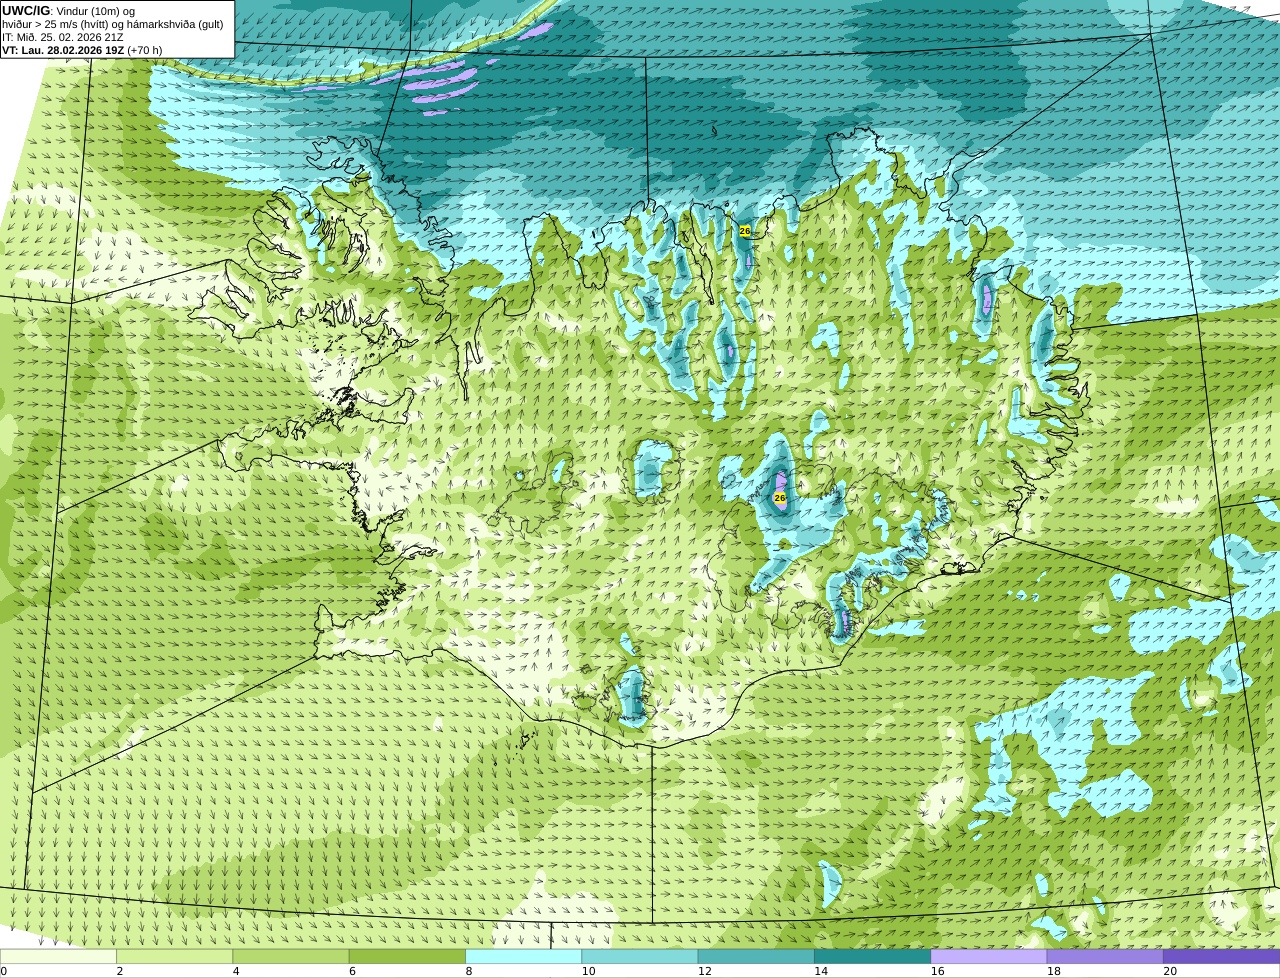The width and height of the screenshot is (1280, 978).
Task: Click the 12–14 m/s teal legend swatch
Action: 756,956
